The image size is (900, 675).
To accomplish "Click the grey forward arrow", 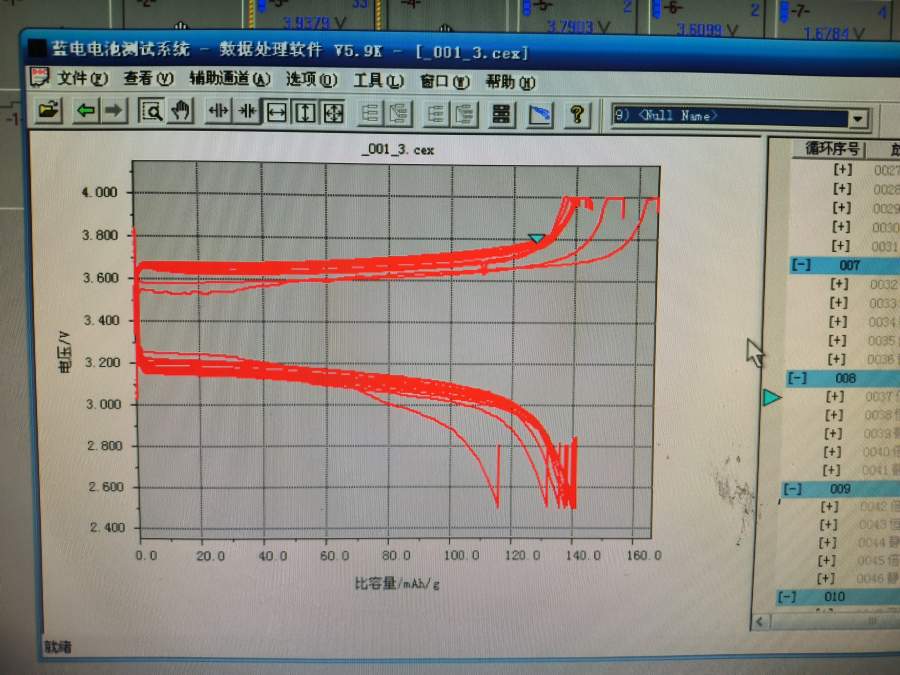I will click(x=114, y=110).
